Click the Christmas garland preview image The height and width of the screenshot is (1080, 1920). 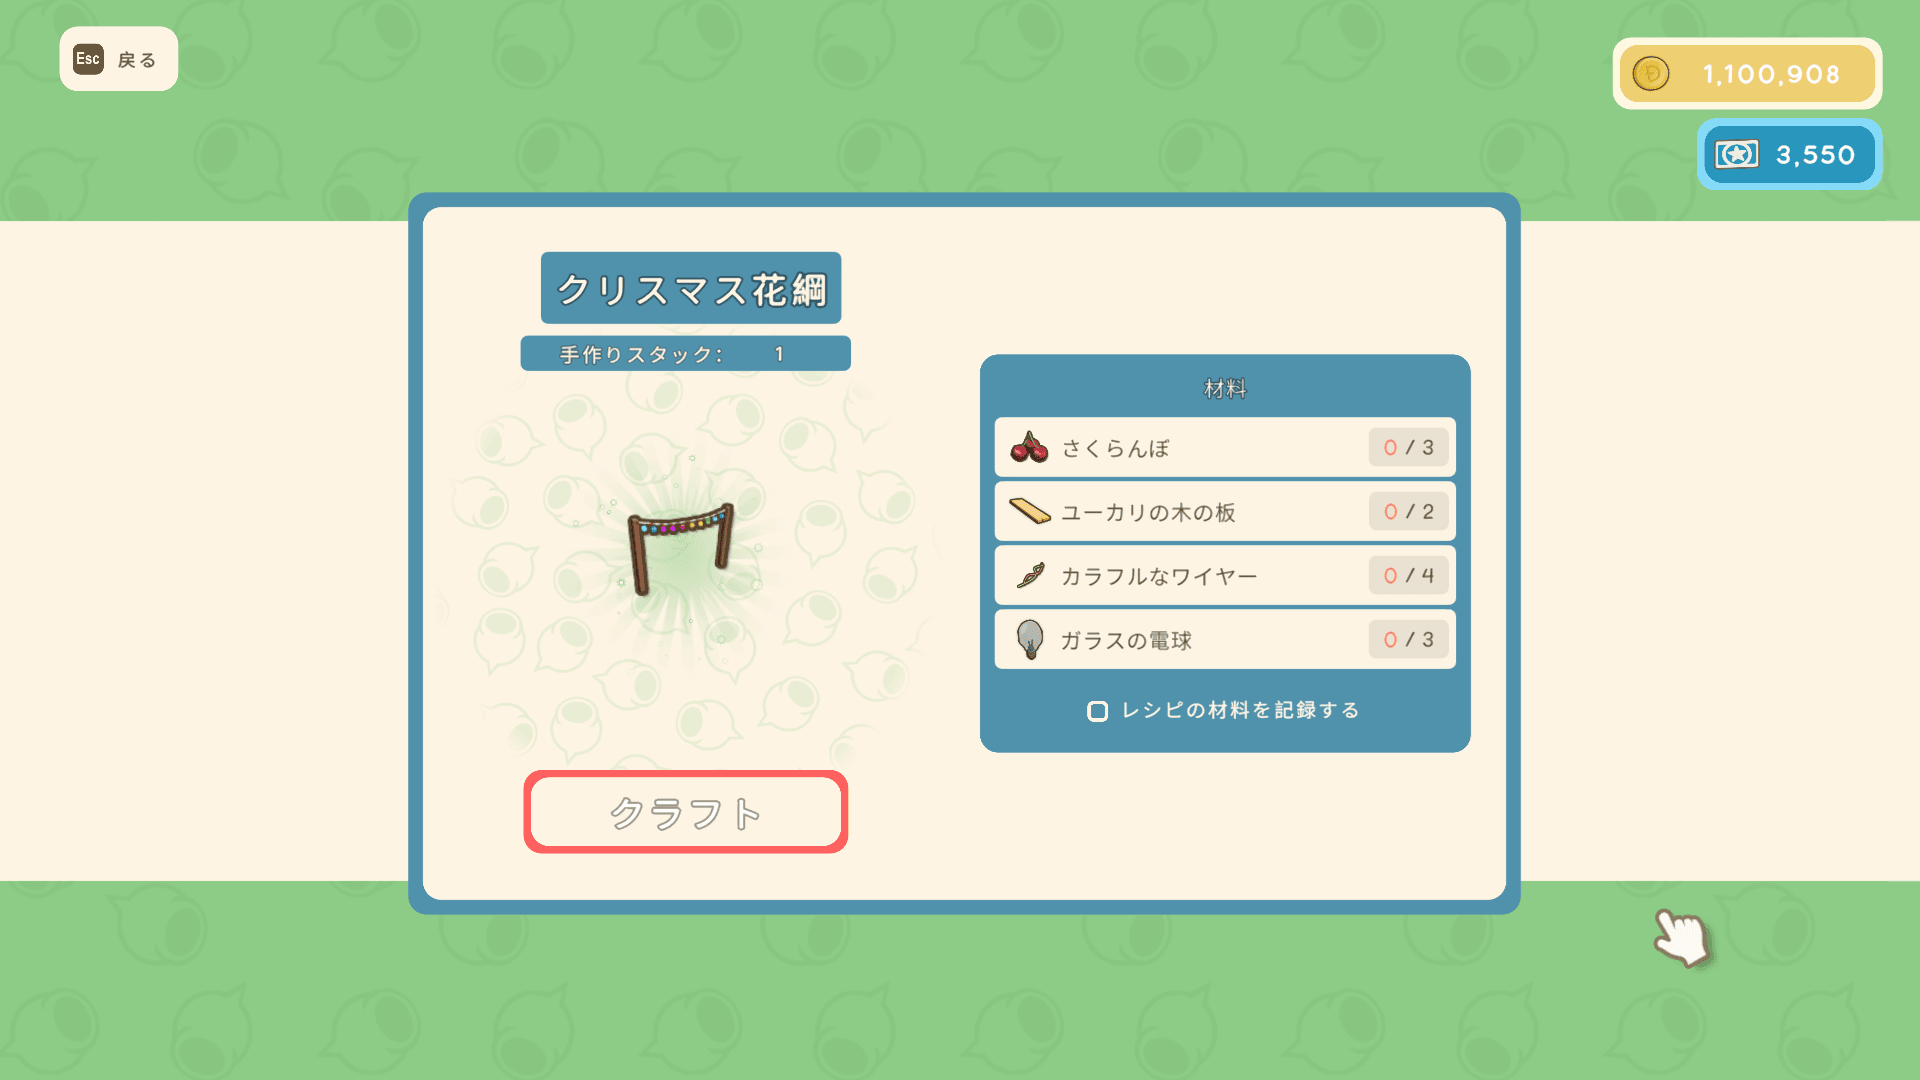(681, 547)
